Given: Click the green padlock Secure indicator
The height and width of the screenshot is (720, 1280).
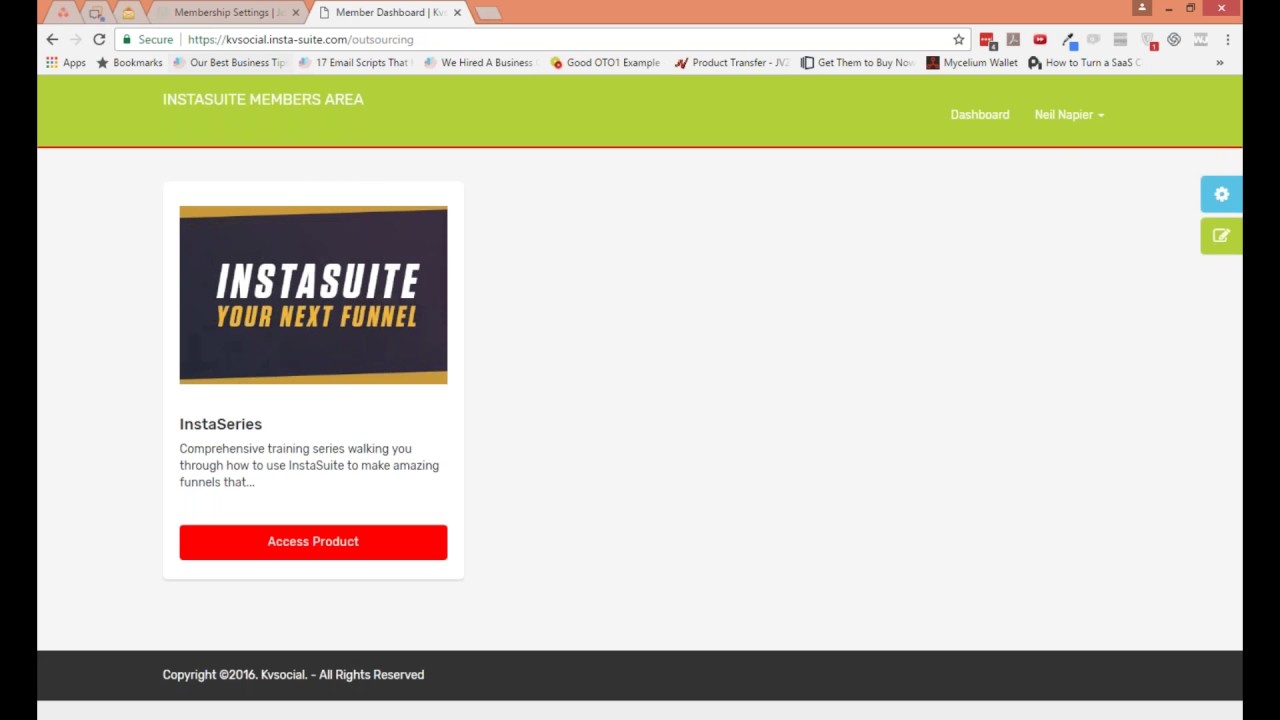Looking at the screenshot, I should pos(148,40).
